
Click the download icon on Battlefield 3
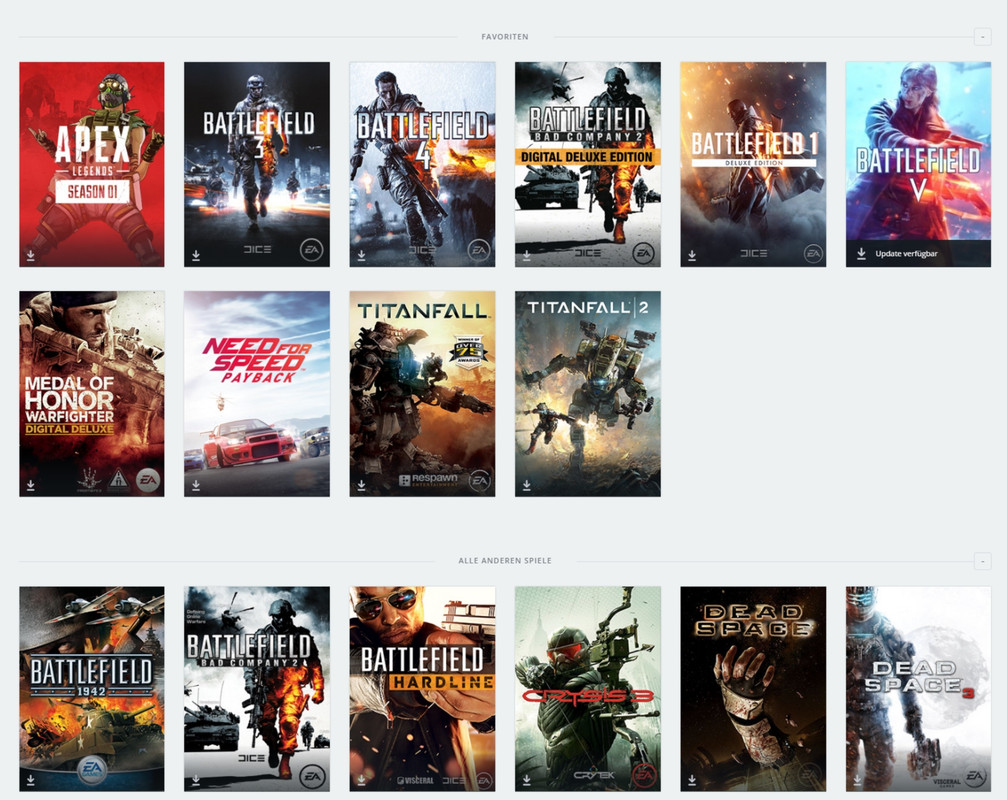[x=196, y=256]
